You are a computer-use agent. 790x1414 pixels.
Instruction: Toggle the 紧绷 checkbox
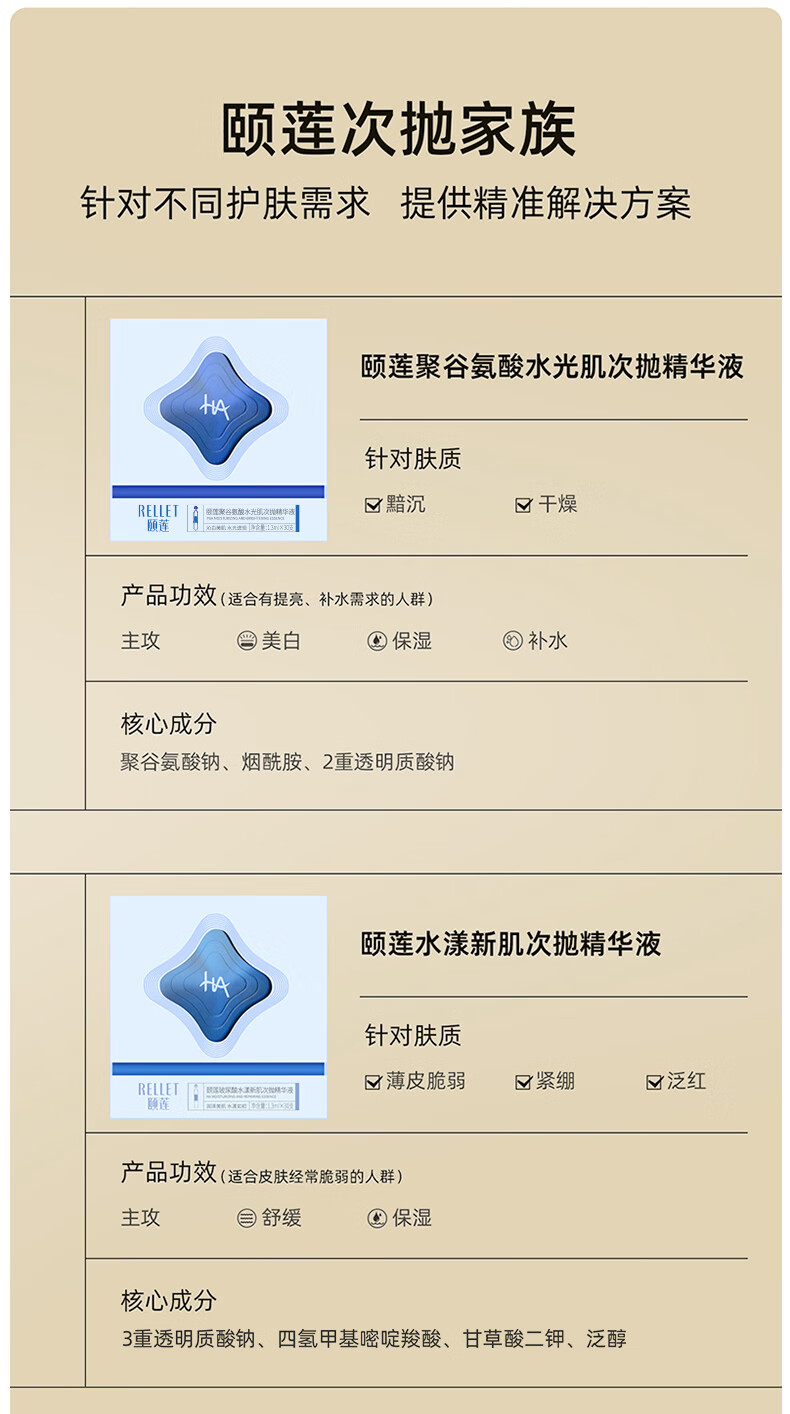523,1082
